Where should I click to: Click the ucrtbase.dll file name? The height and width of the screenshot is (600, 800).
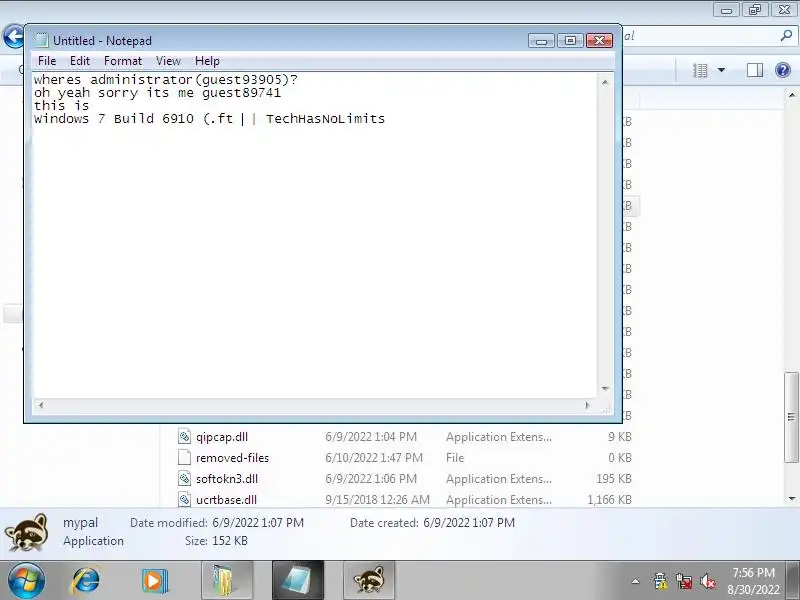(227, 499)
